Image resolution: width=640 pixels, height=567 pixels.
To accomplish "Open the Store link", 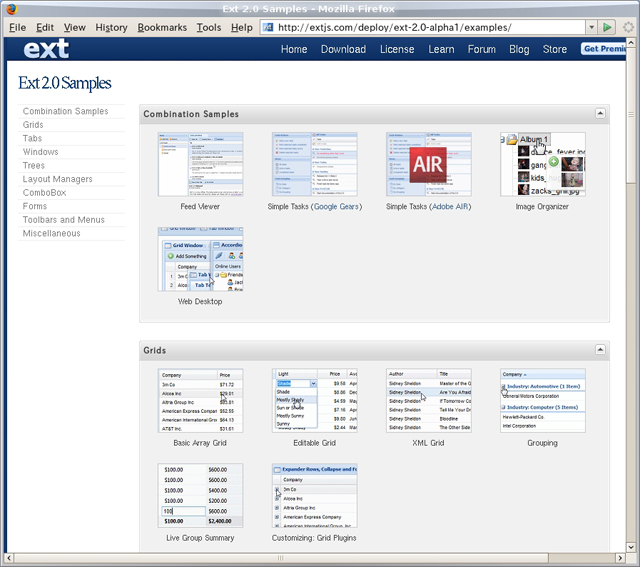I will click(x=555, y=49).
